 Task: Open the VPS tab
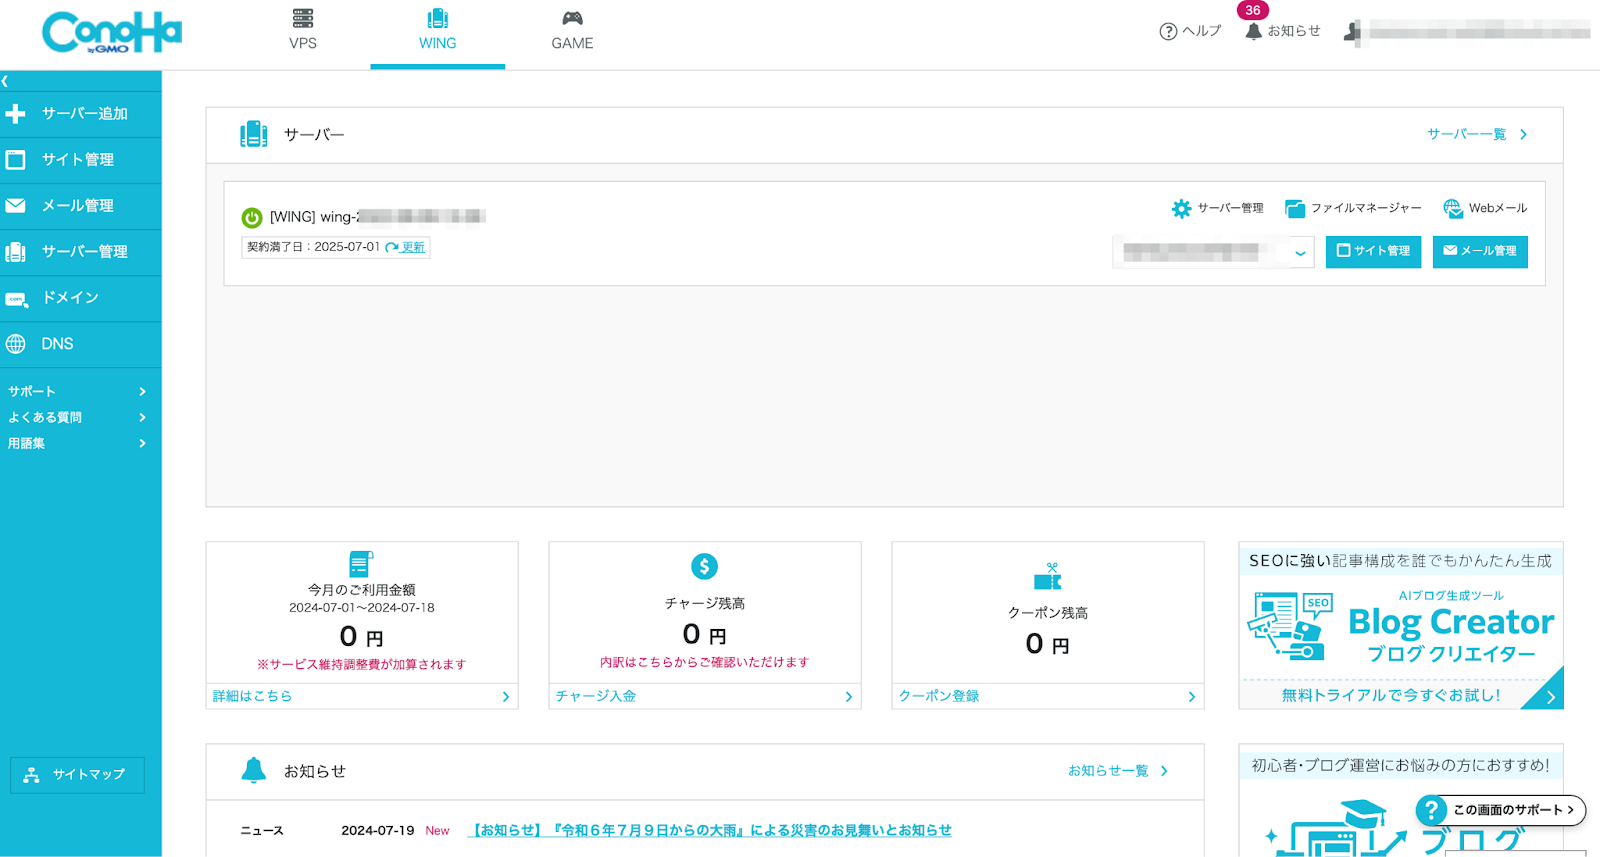point(303,32)
